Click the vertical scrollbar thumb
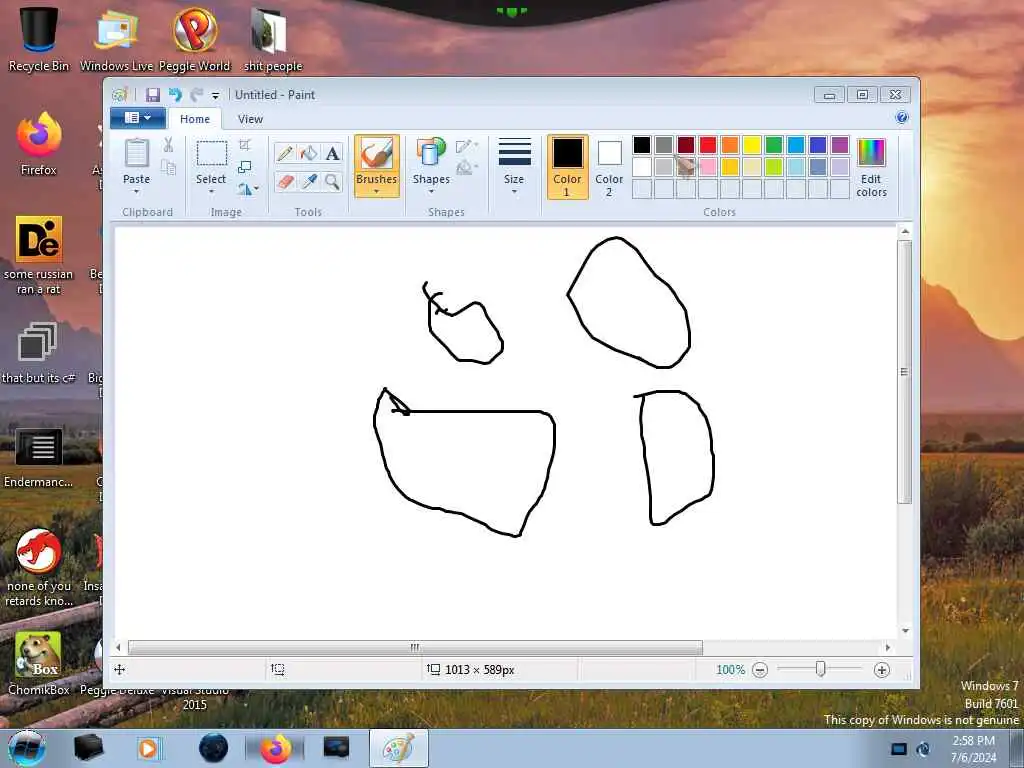 904,372
